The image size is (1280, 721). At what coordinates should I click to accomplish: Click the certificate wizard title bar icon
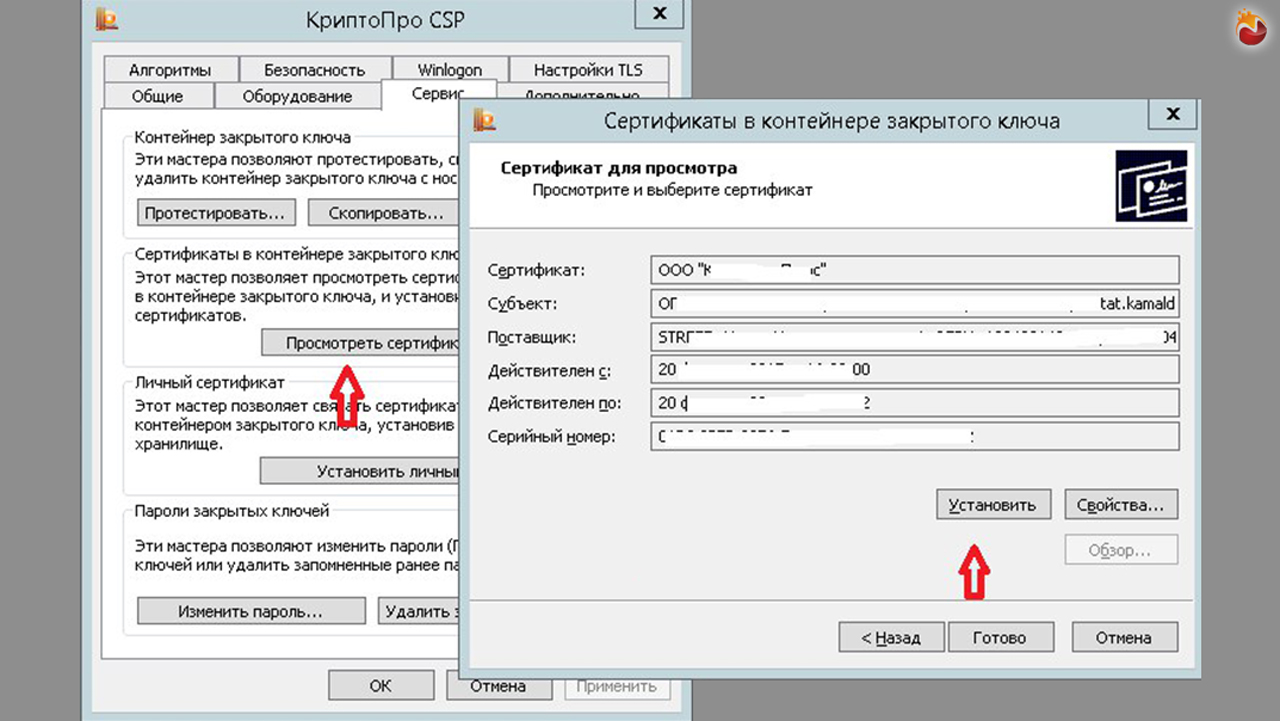coord(485,121)
